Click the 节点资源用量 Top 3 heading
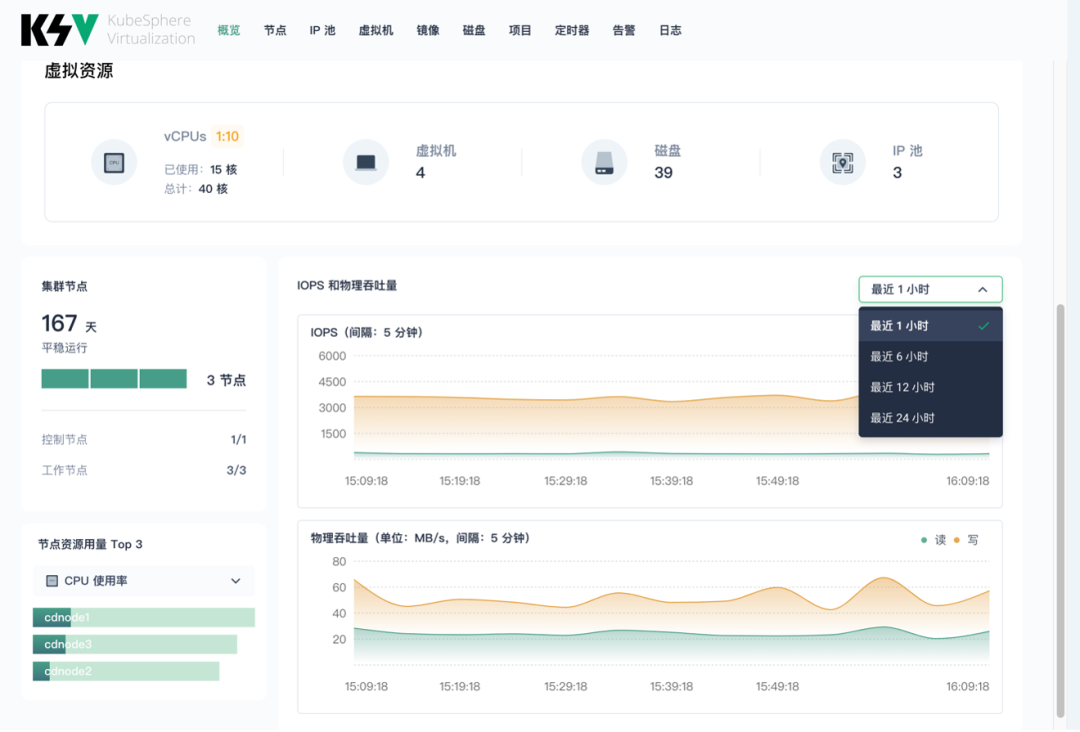The image size is (1080, 732). tap(90, 544)
